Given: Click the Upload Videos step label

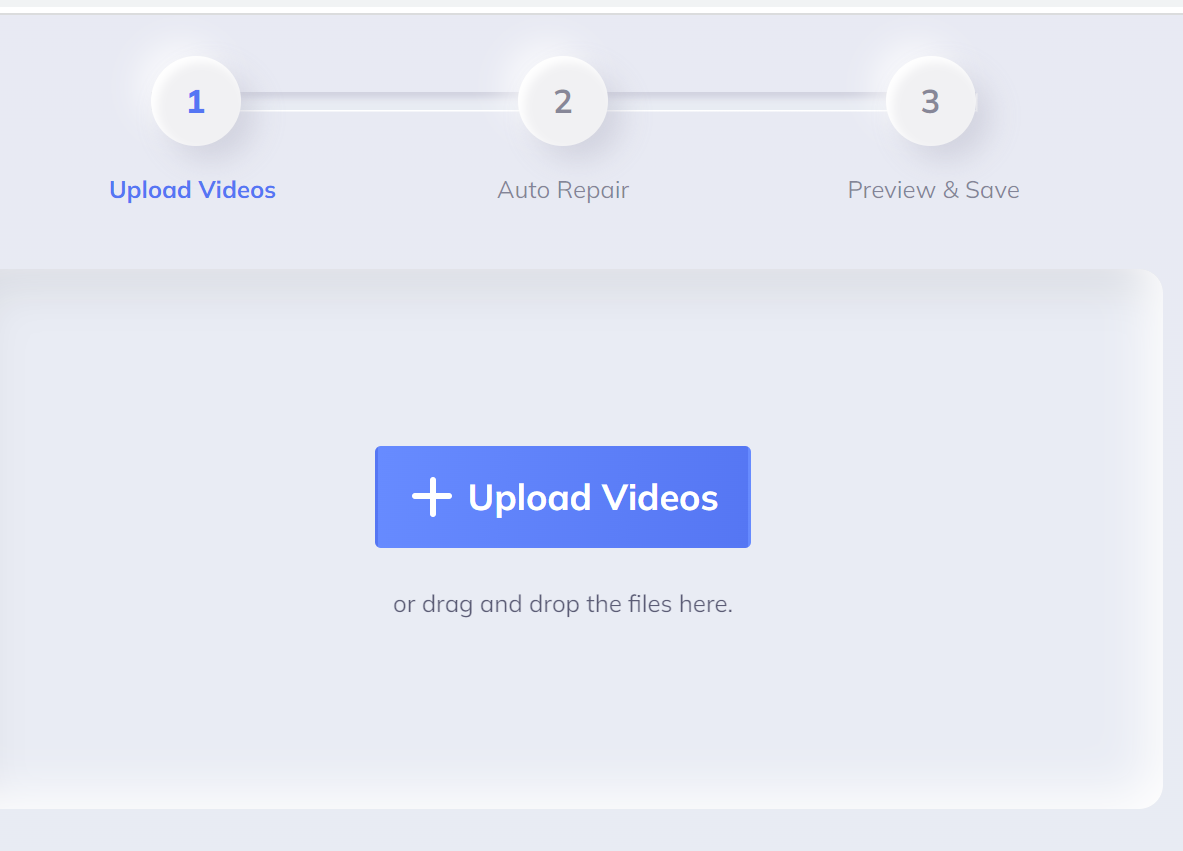Looking at the screenshot, I should [x=192, y=190].
